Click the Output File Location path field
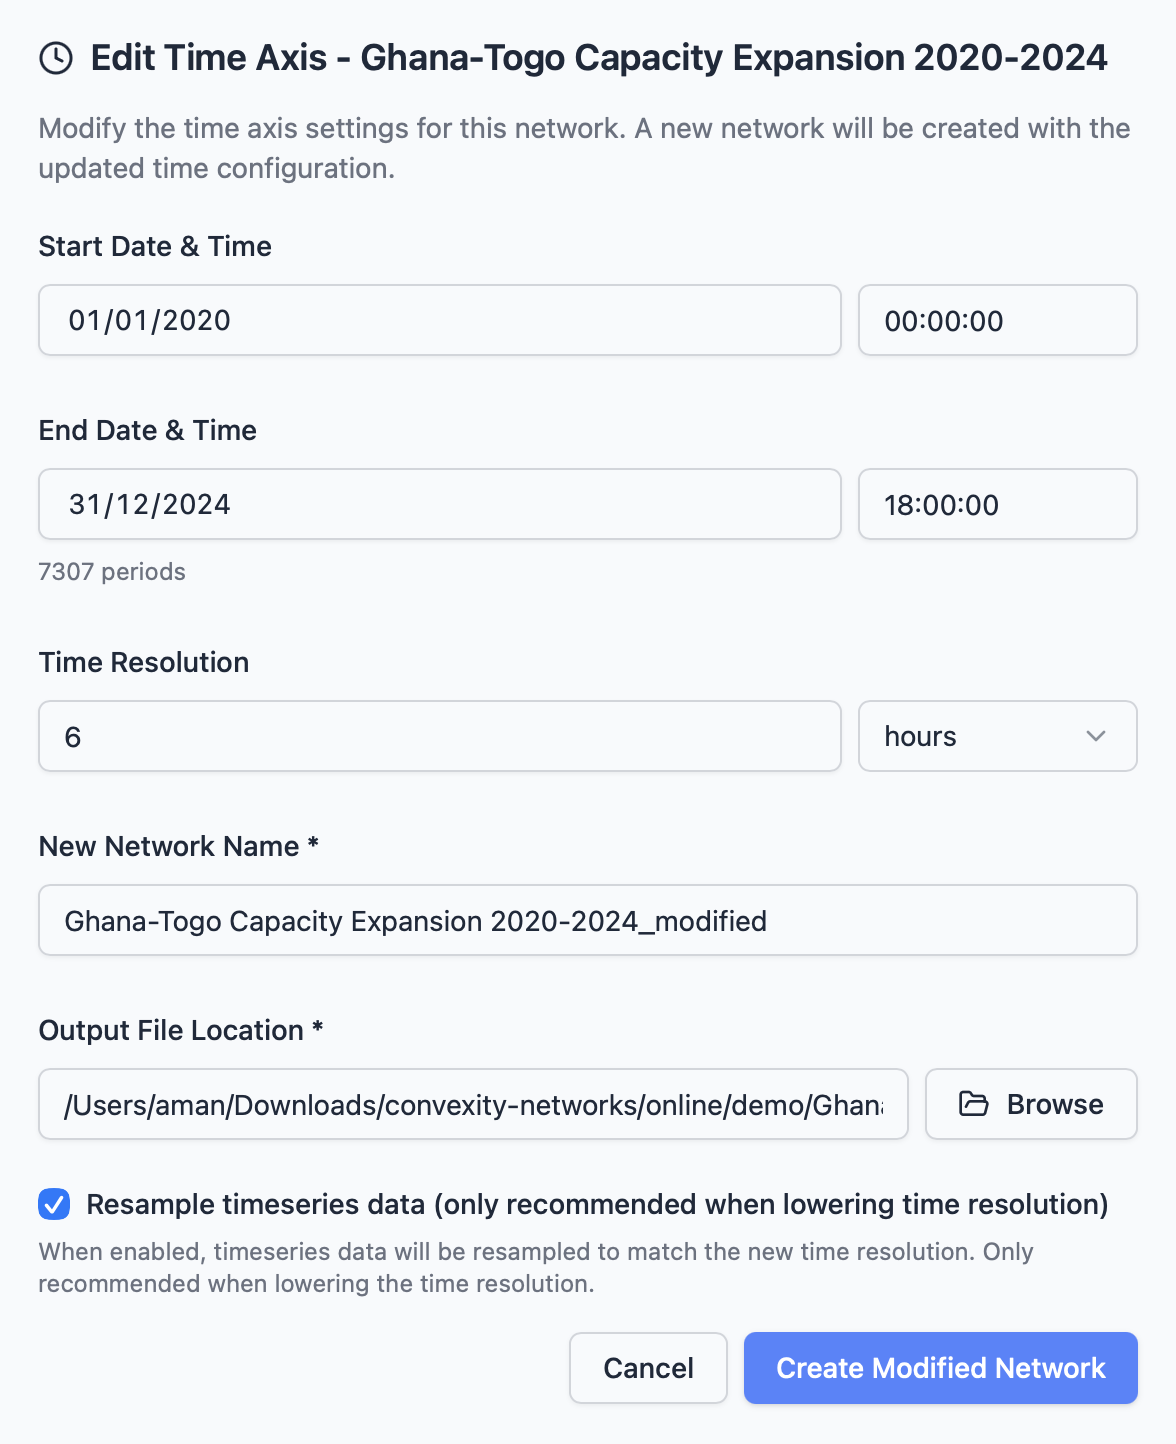This screenshot has width=1176, height=1444. [x=472, y=1104]
